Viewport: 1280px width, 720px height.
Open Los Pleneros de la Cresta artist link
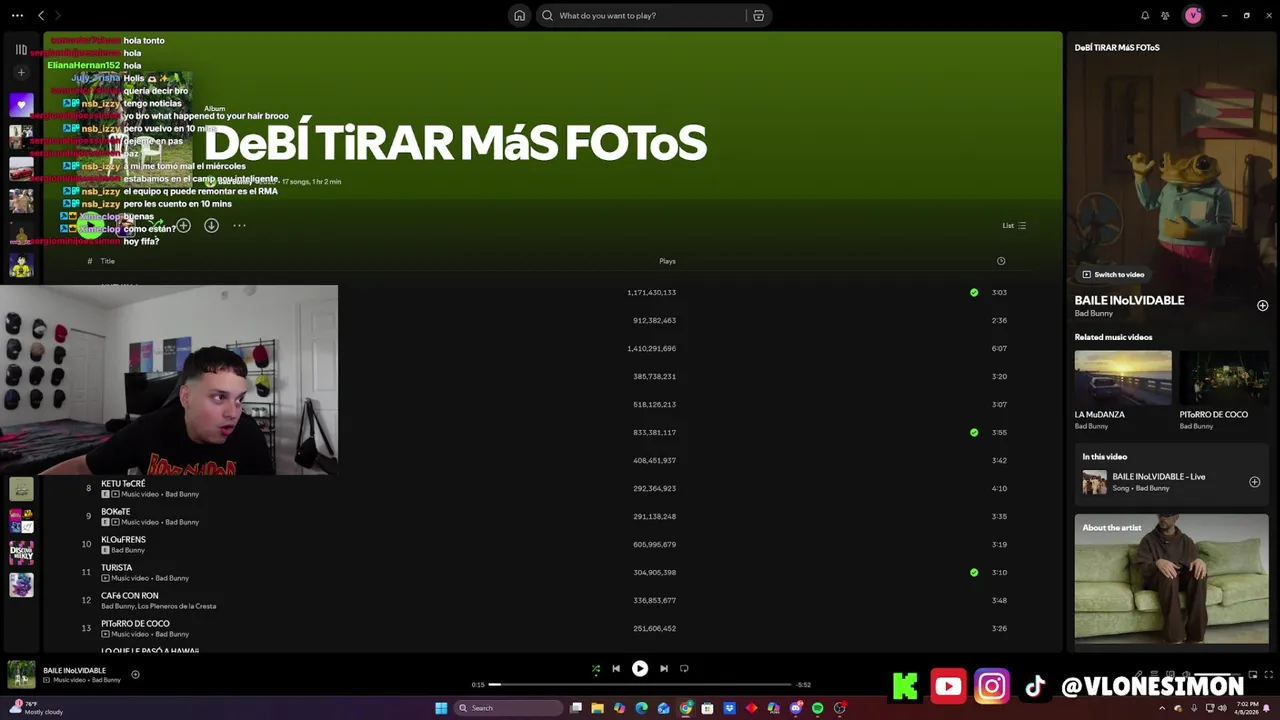[177, 606]
